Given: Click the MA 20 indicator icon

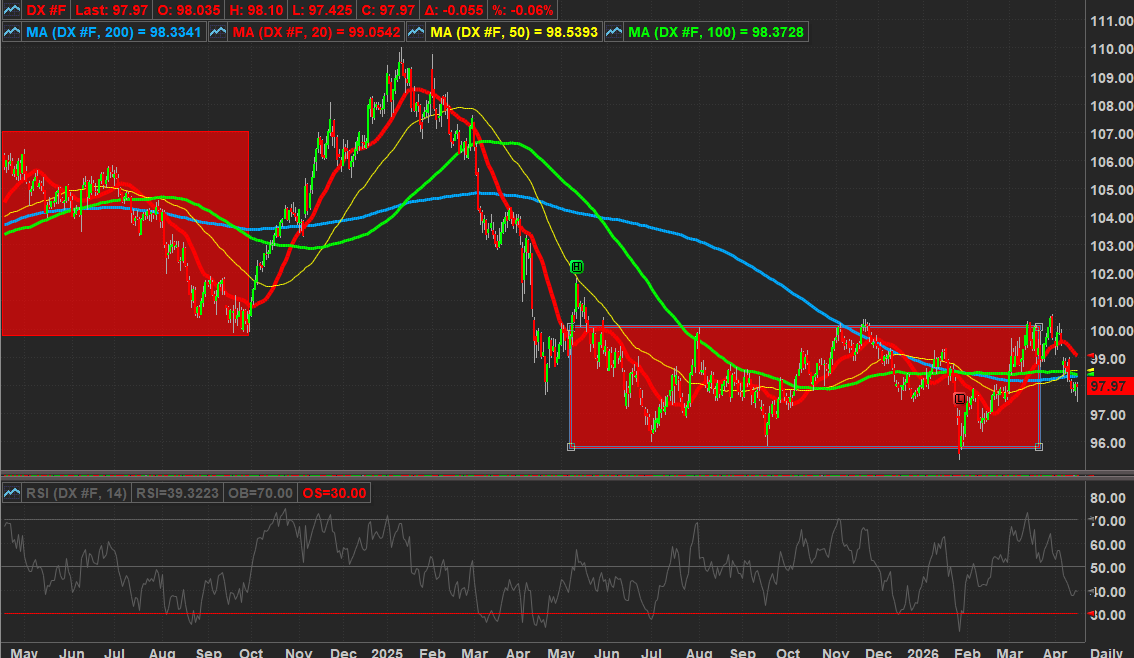Looking at the screenshot, I should tap(219, 32).
